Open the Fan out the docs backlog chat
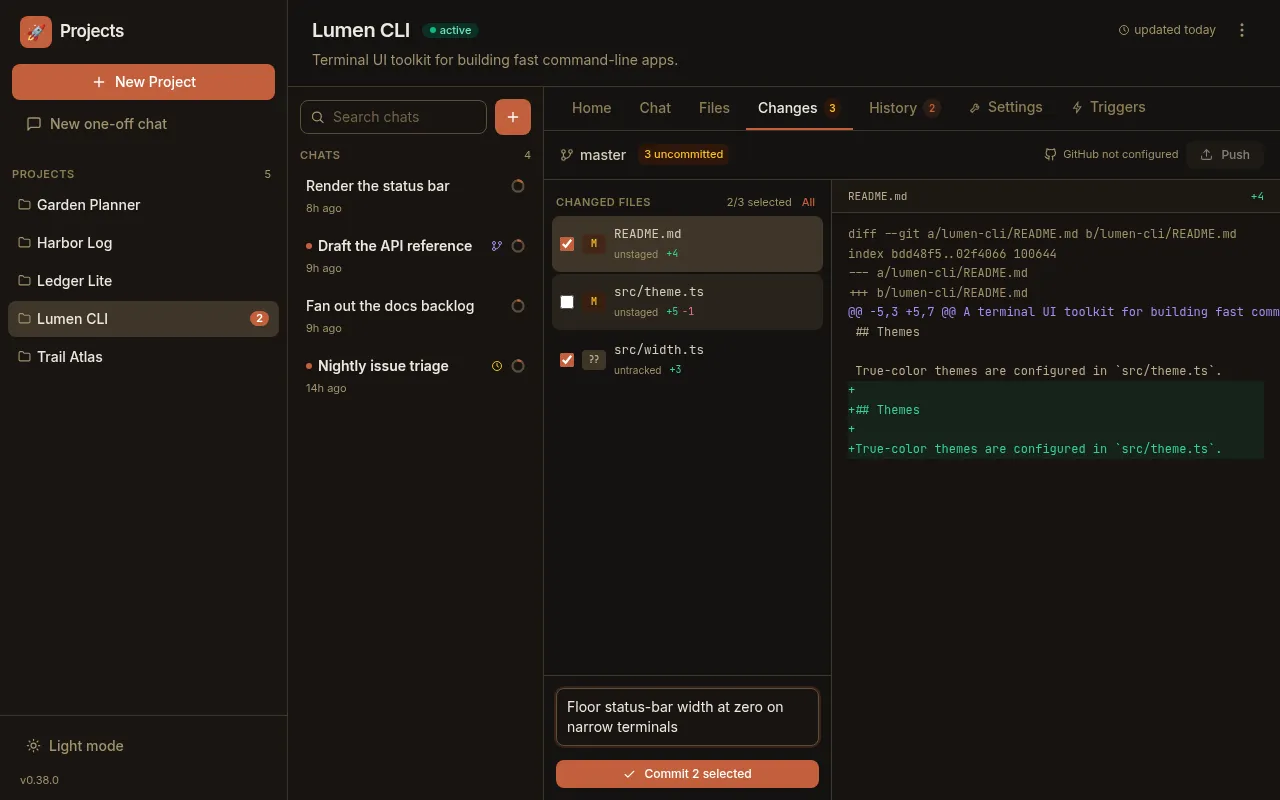 click(415, 316)
